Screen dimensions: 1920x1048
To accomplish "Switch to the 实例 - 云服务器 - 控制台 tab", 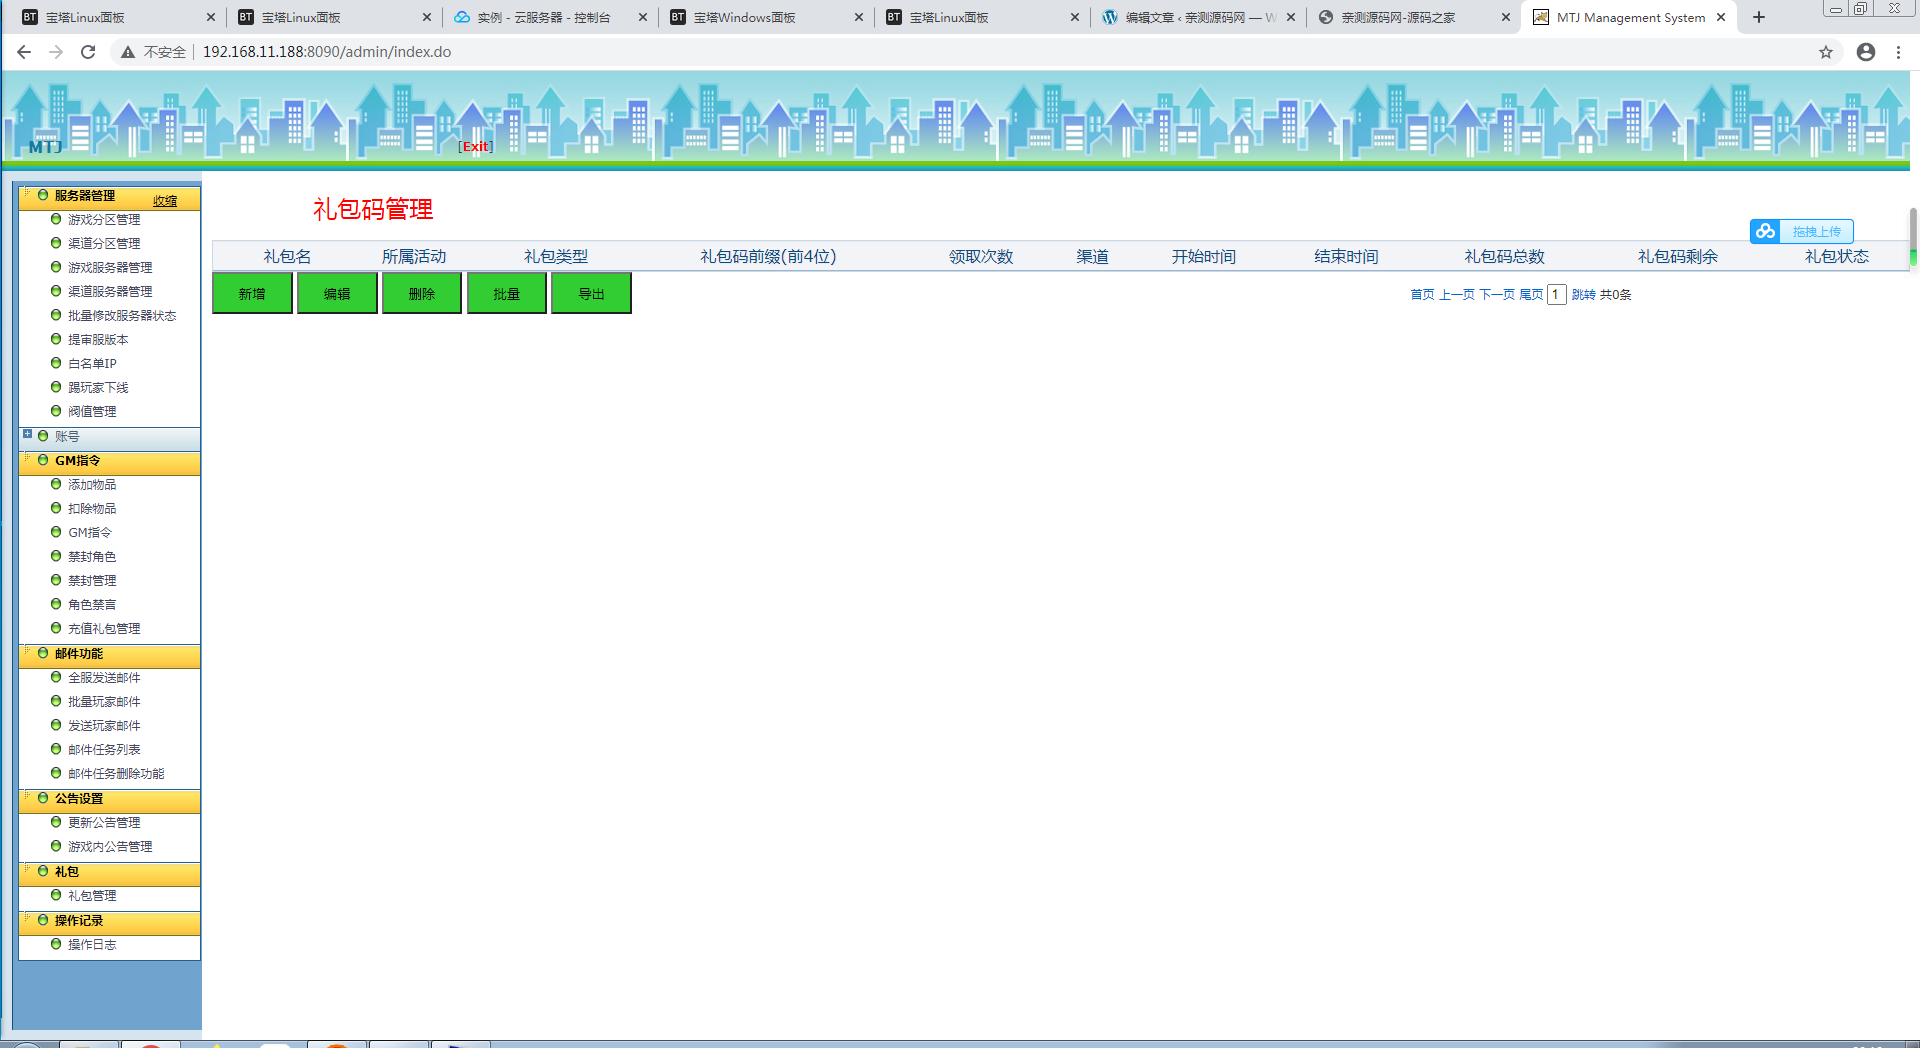I will click(543, 17).
